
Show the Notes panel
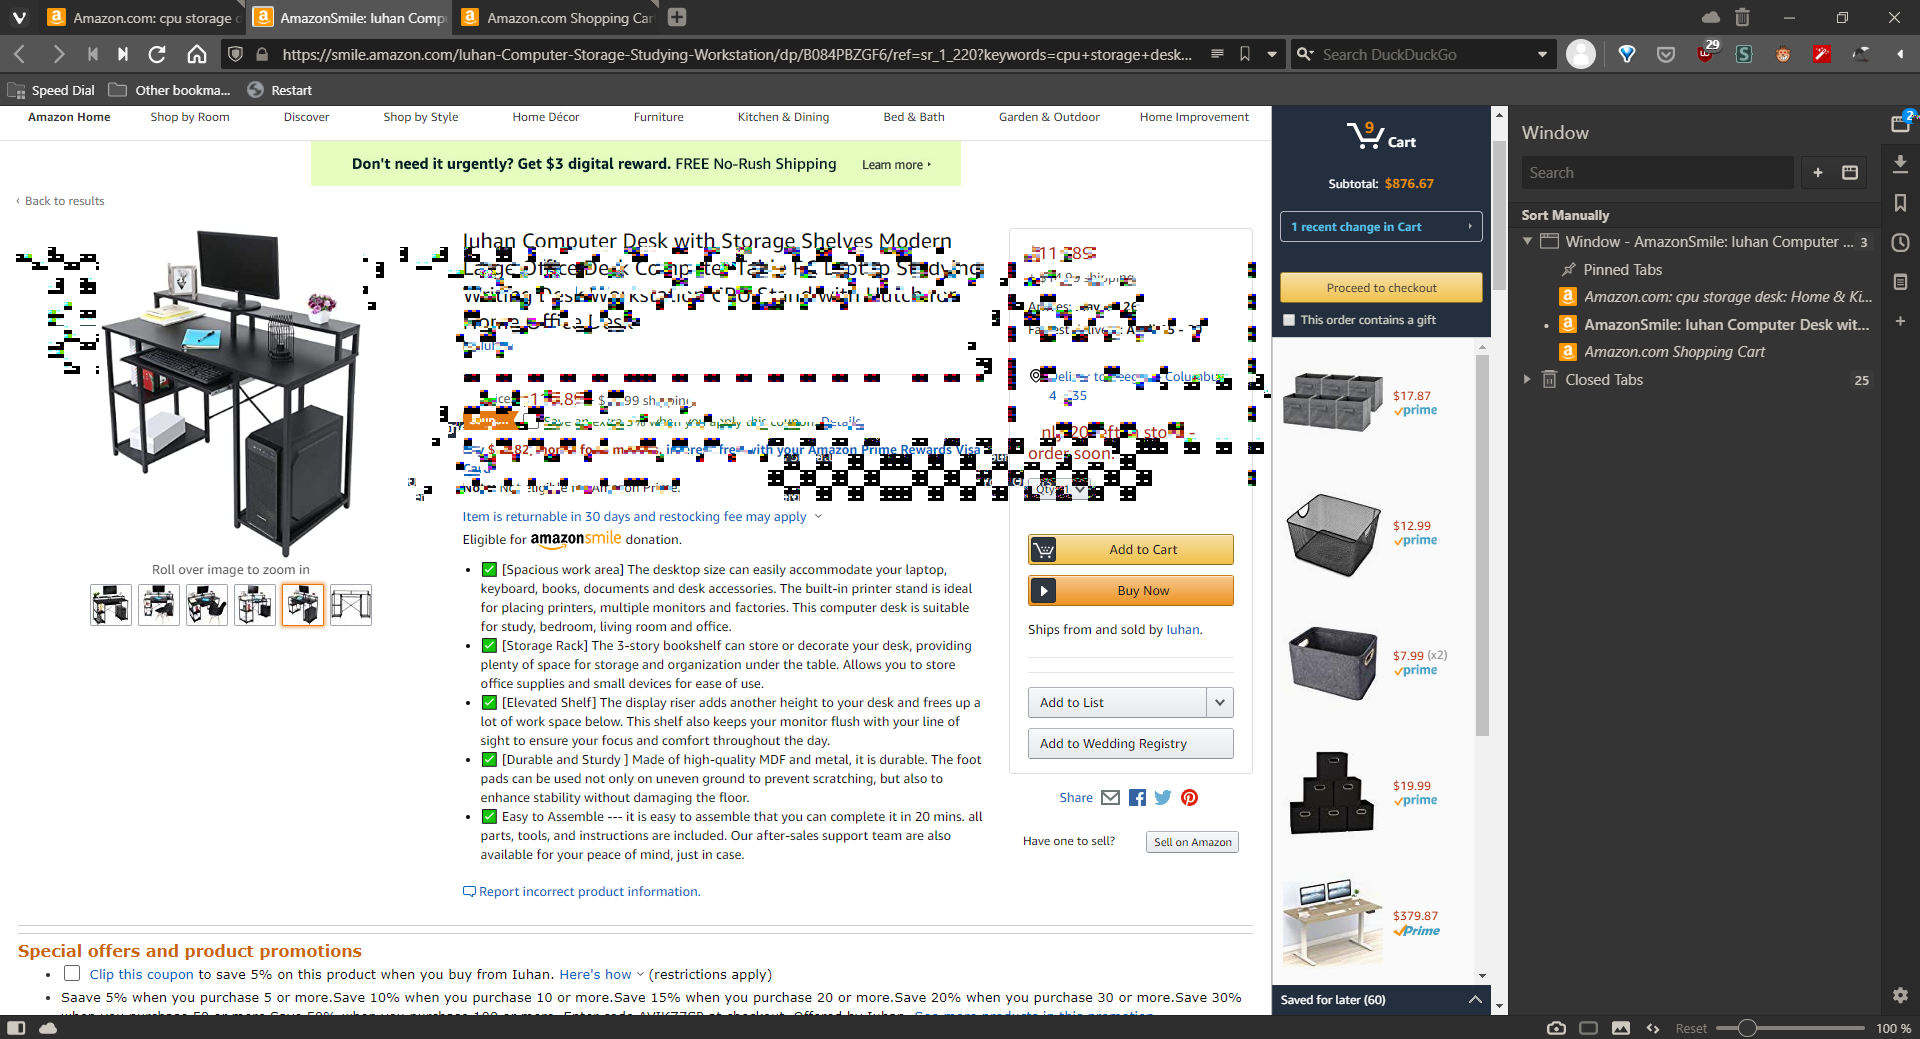[1900, 282]
